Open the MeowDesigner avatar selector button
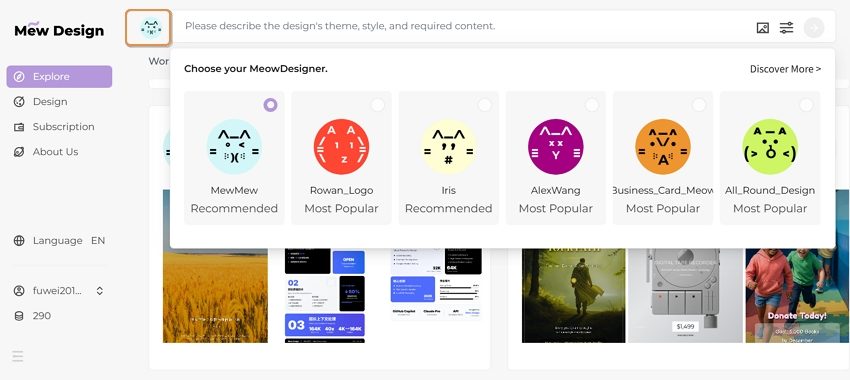The width and height of the screenshot is (850, 380). (149, 28)
